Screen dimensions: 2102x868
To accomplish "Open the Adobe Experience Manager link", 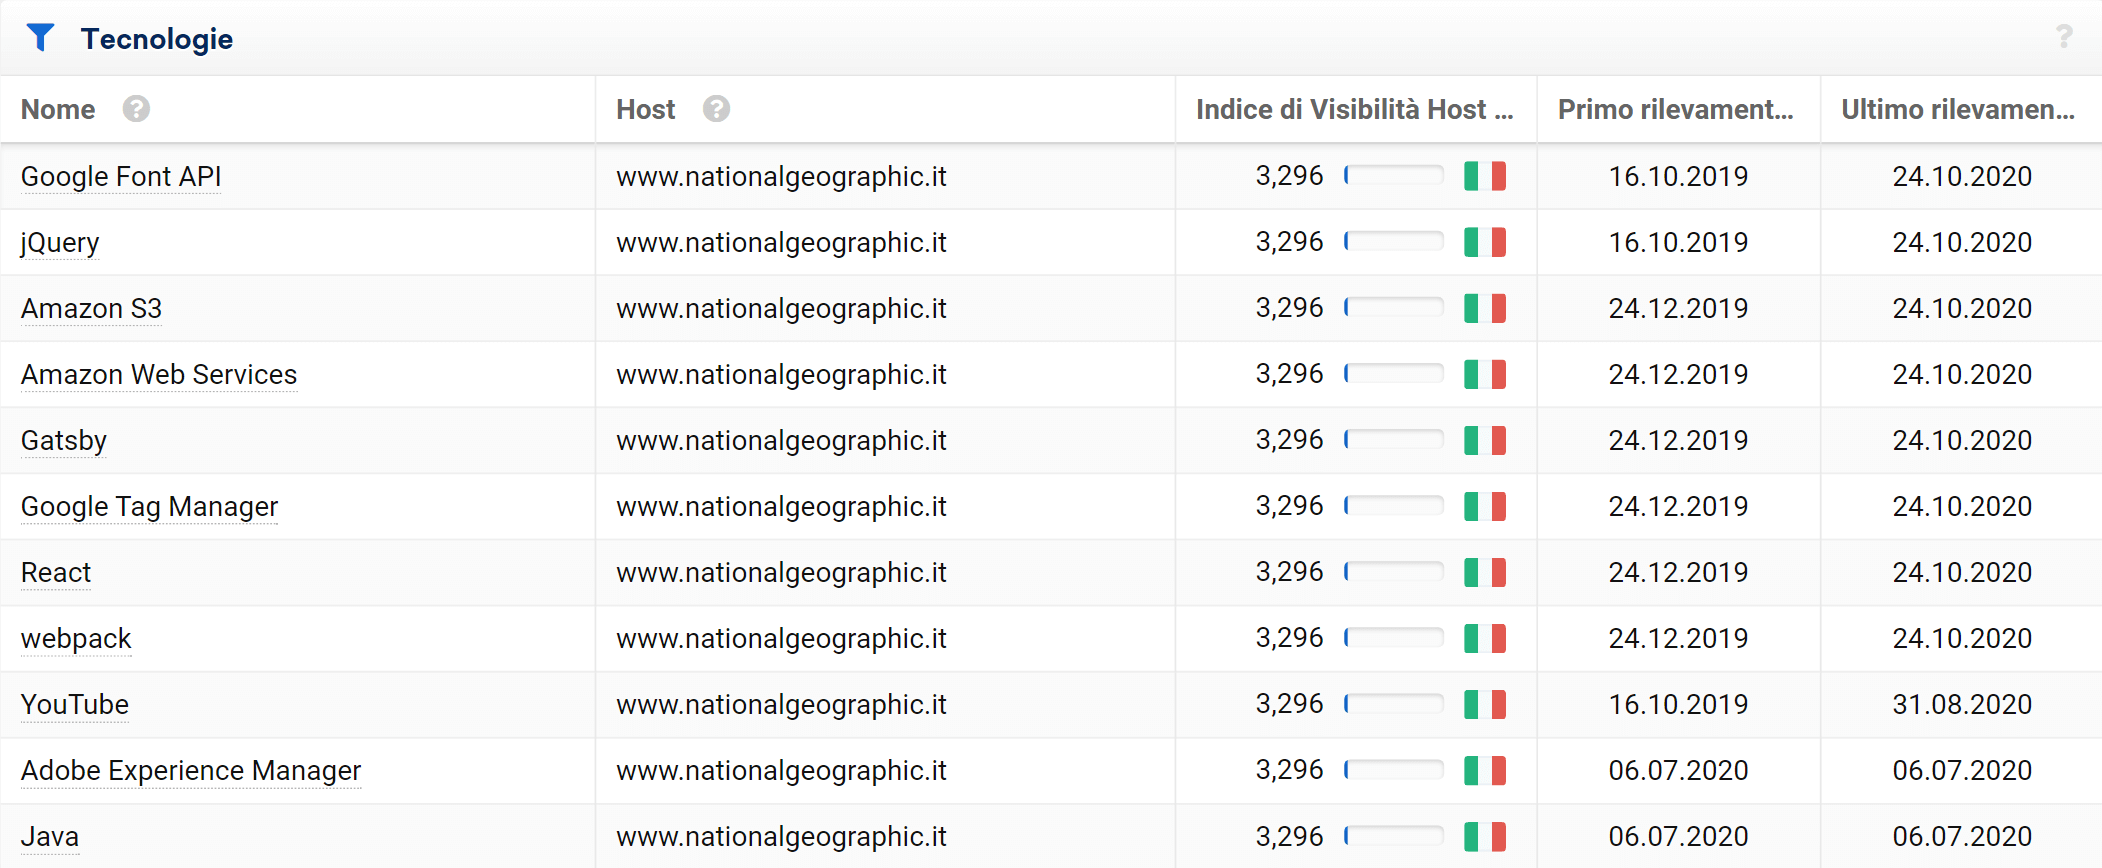I will [x=191, y=770].
